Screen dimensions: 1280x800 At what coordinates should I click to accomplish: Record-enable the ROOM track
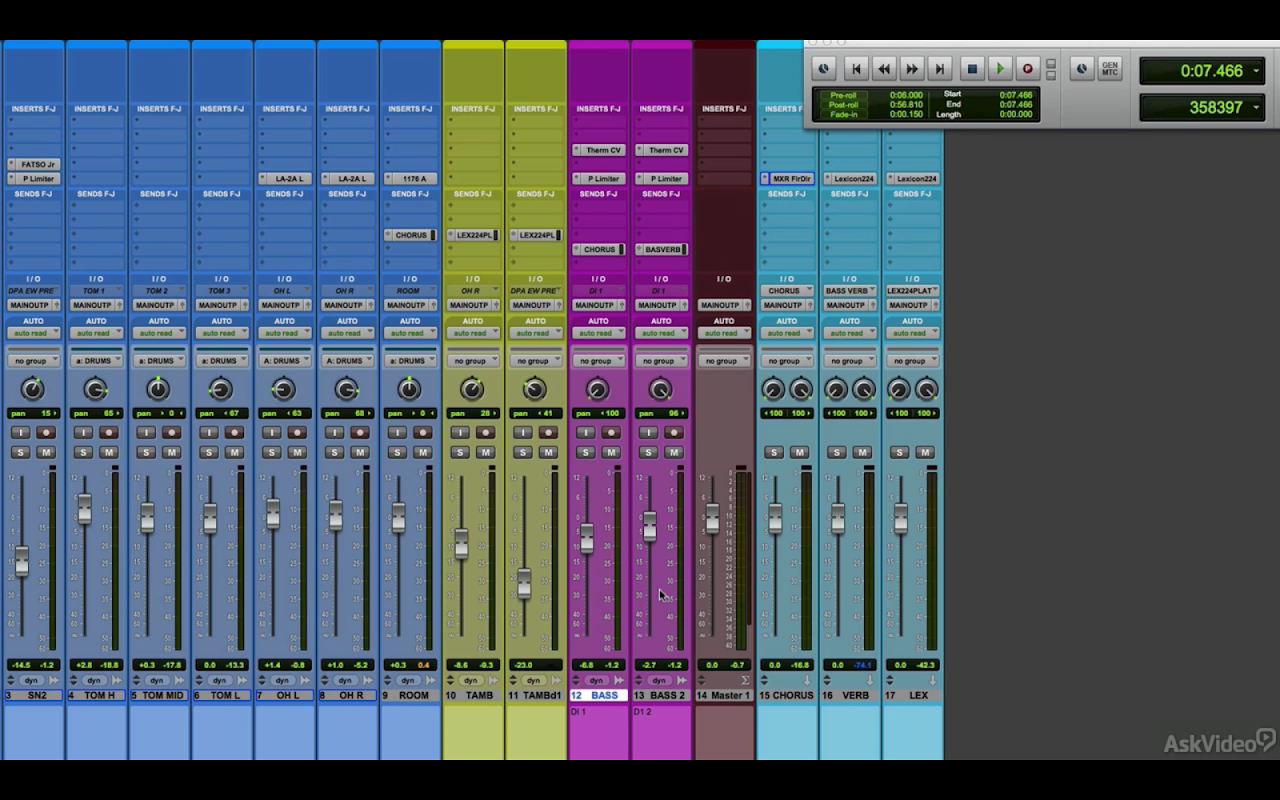pyautogui.click(x=422, y=433)
